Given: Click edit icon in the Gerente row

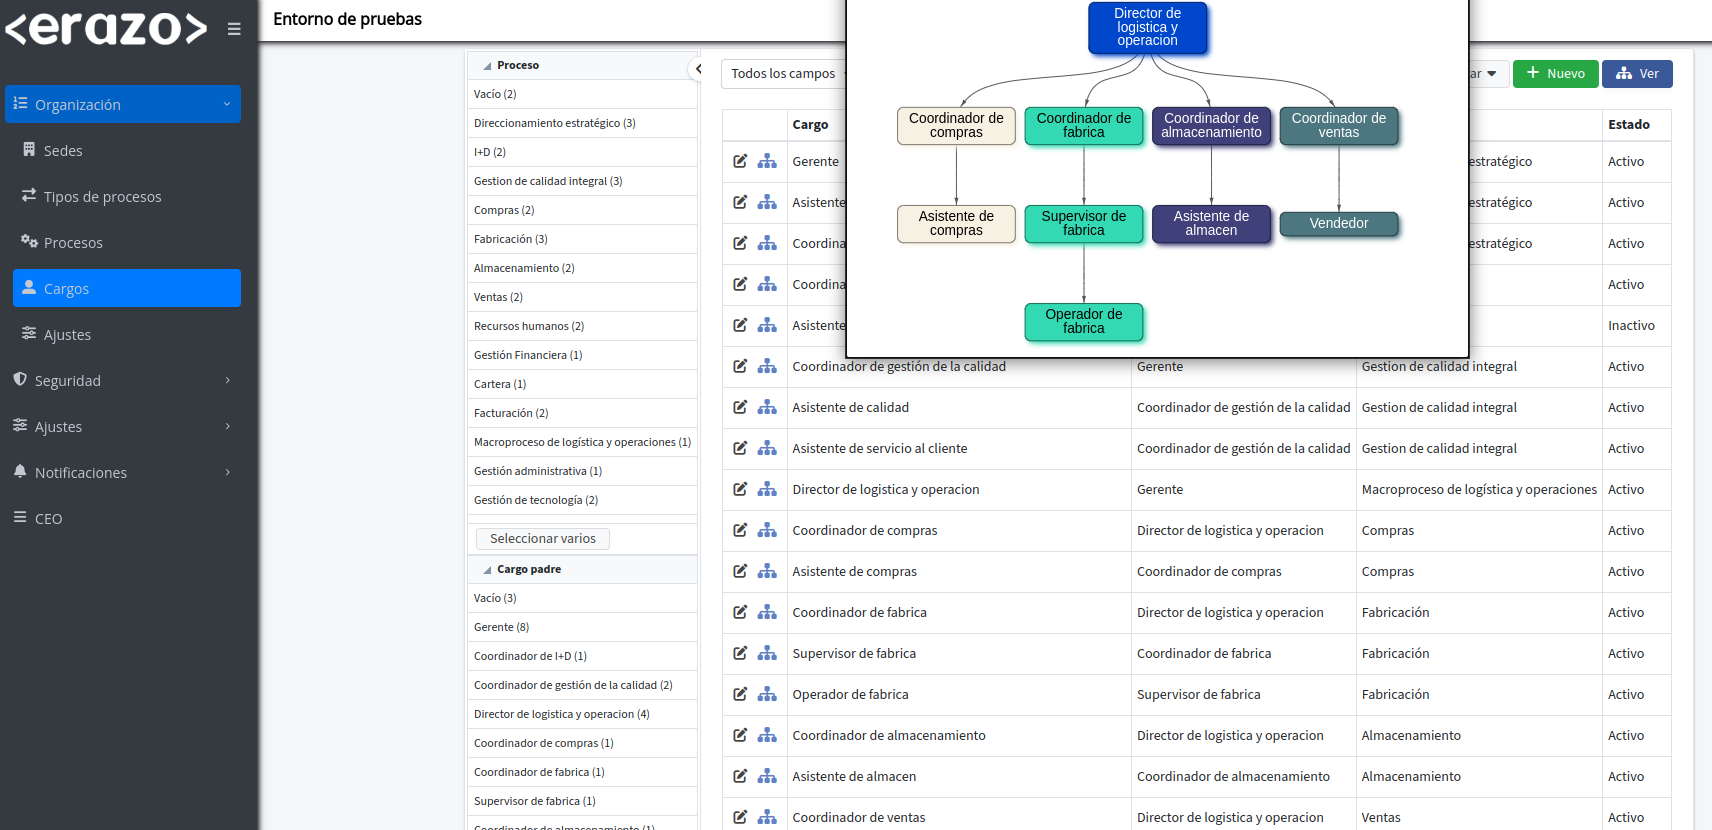Looking at the screenshot, I should click(740, 161).
